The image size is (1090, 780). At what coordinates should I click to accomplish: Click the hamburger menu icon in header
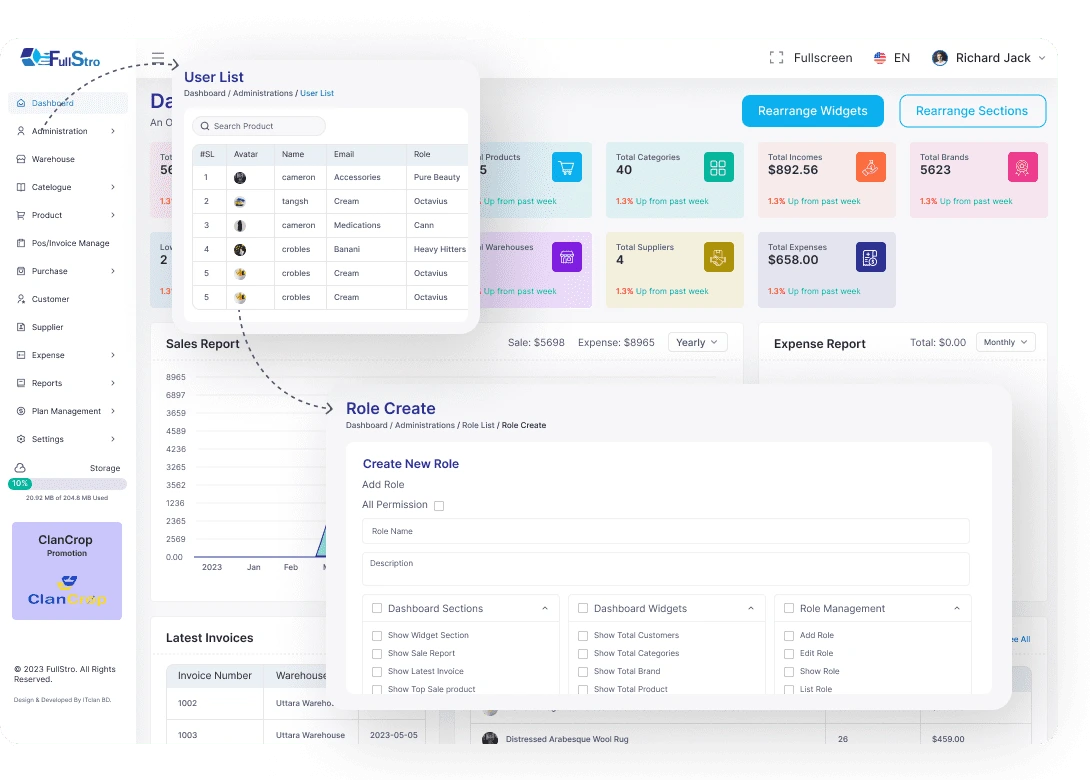[158, 58]
